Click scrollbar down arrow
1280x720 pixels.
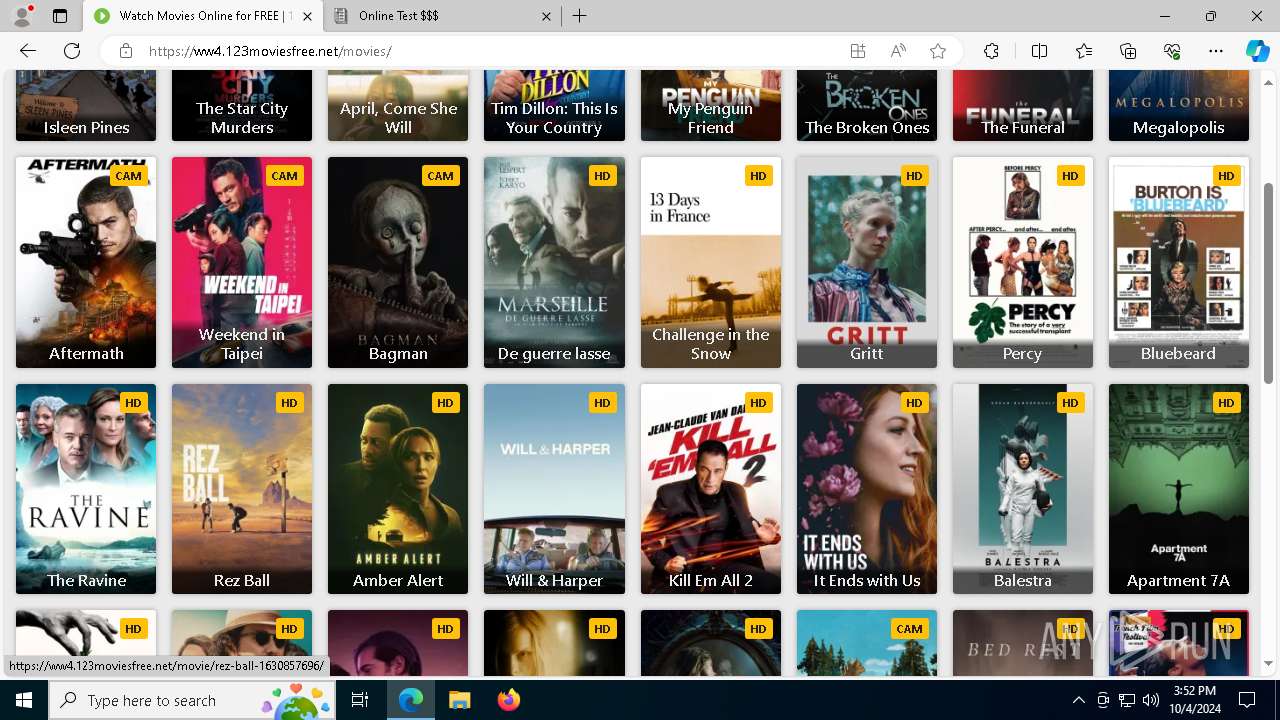[x=1269, y=663]
